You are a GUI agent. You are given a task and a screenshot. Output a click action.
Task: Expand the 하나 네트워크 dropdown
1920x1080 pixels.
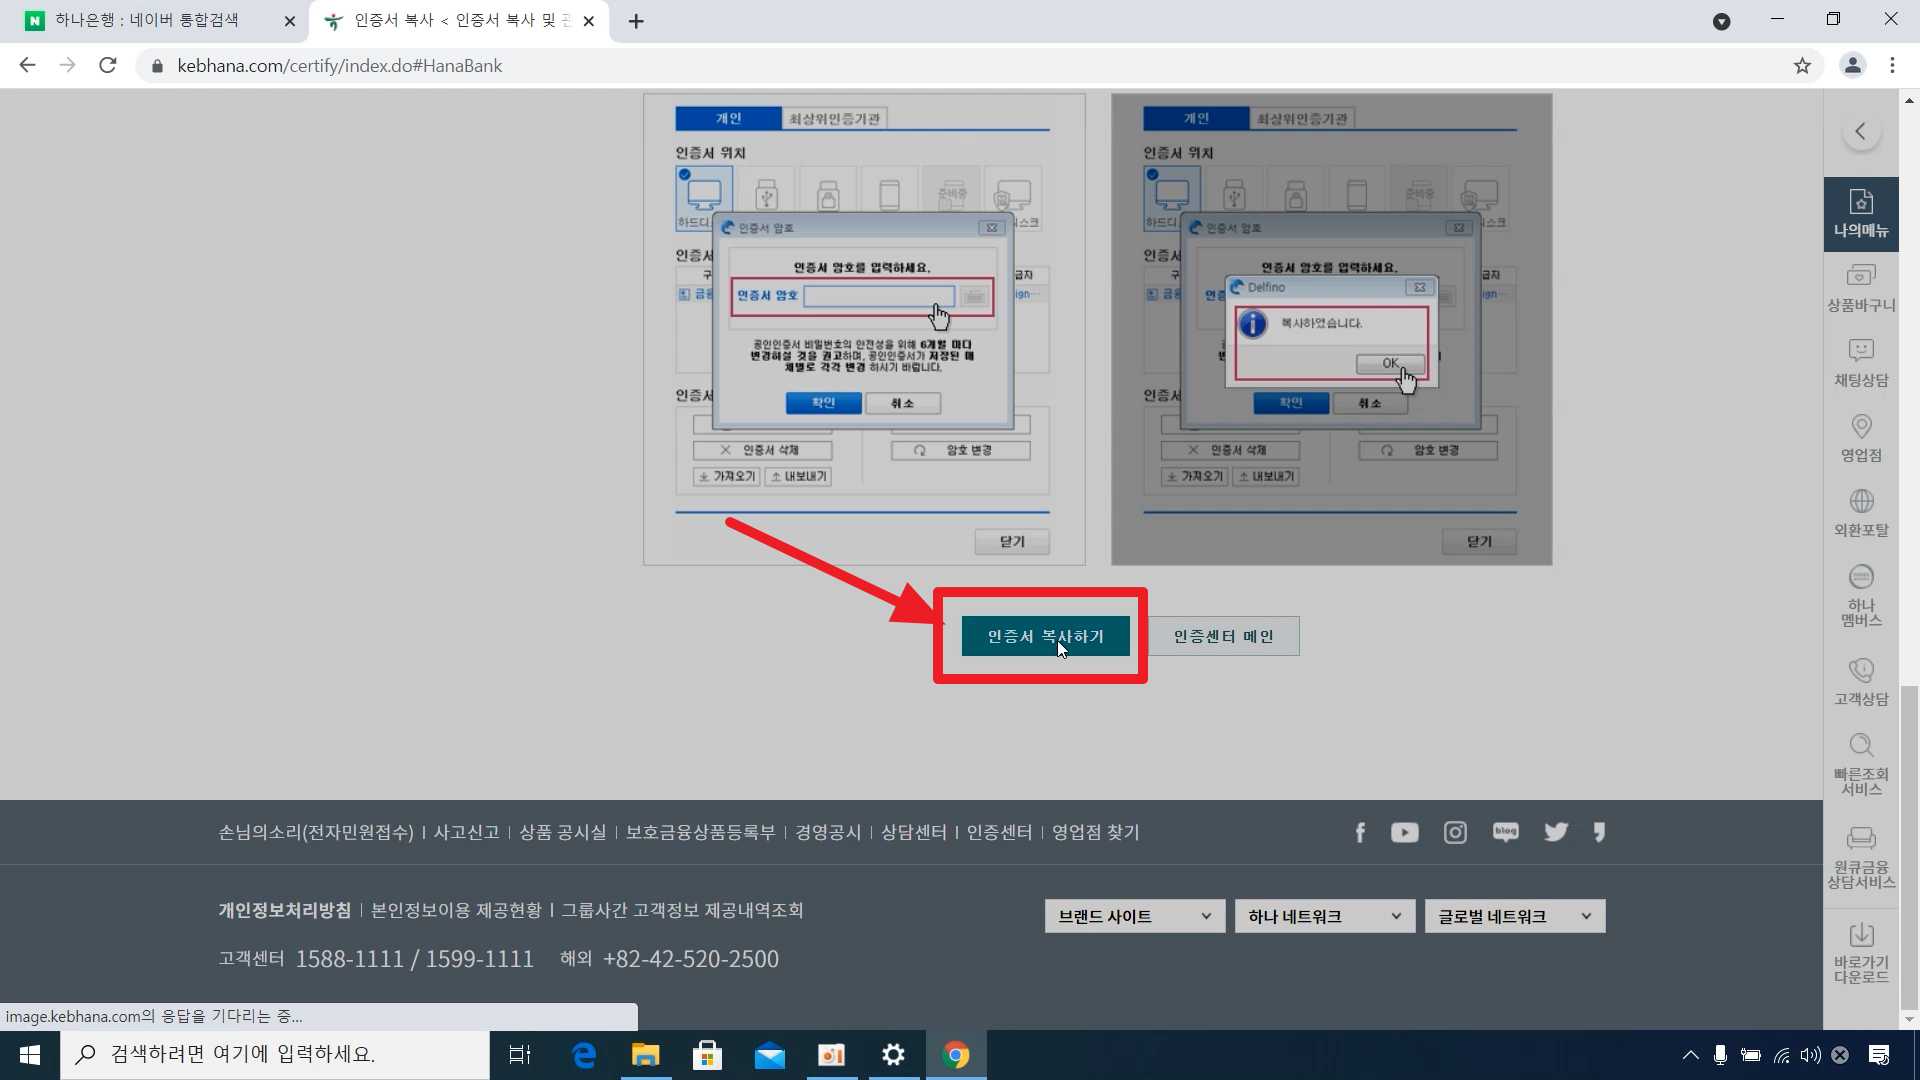pos(1324,916)
